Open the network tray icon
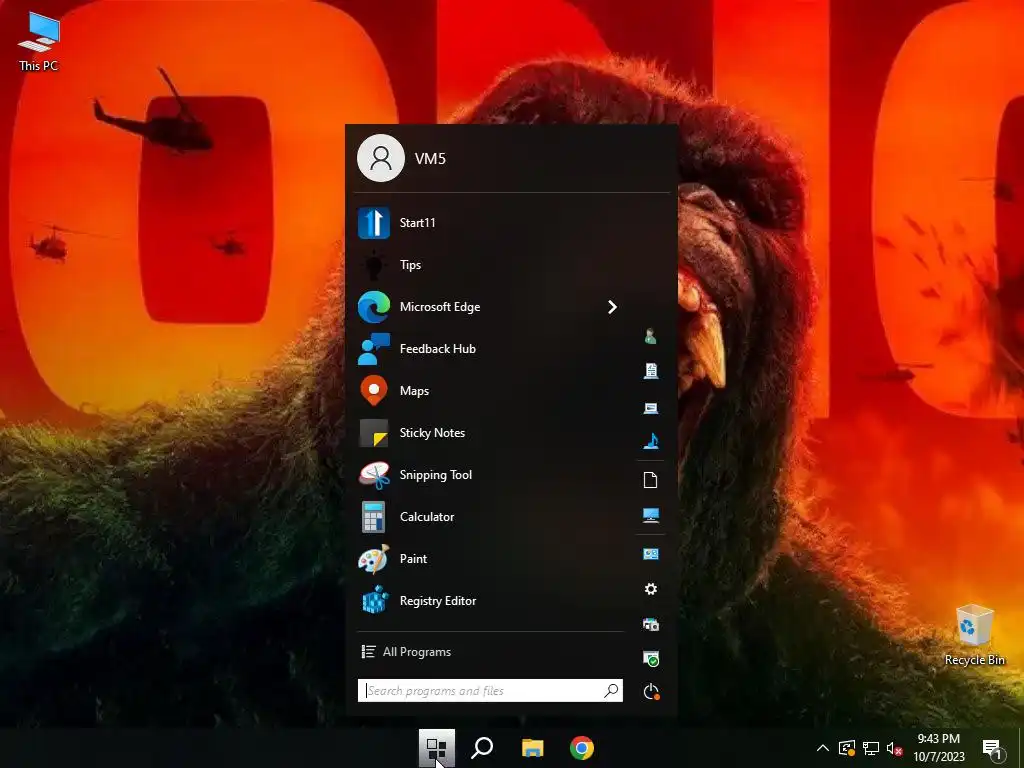 [871, 748]
